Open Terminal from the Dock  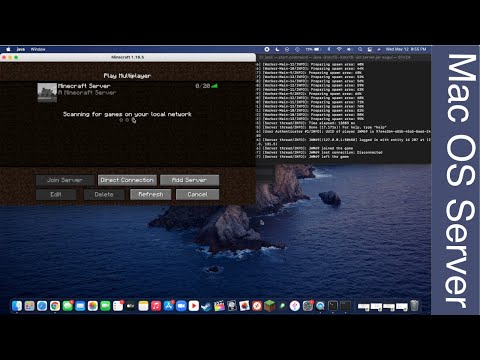(333, 306)
